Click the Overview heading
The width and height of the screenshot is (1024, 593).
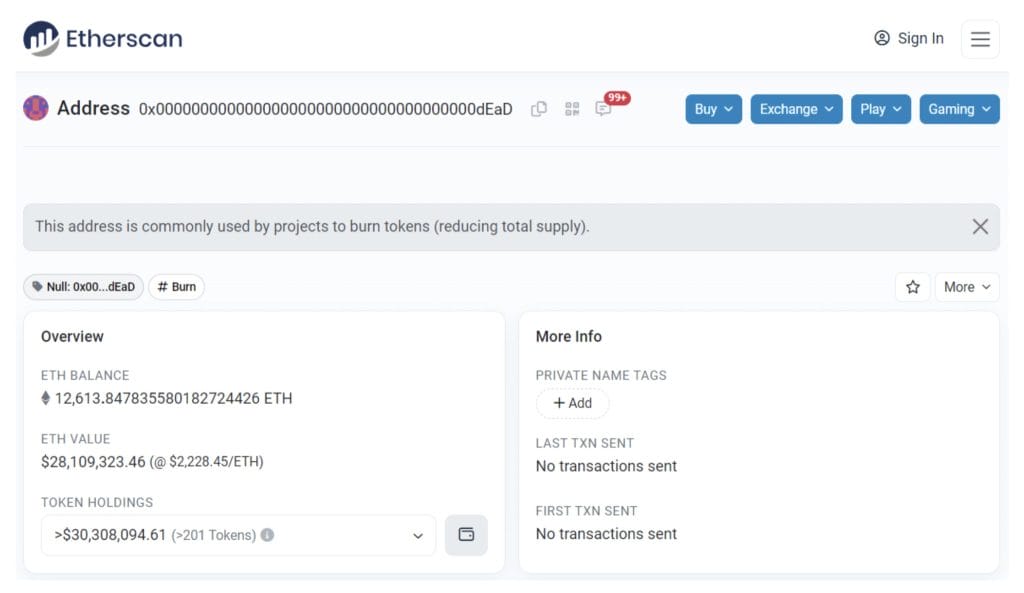tap(72, 336)
